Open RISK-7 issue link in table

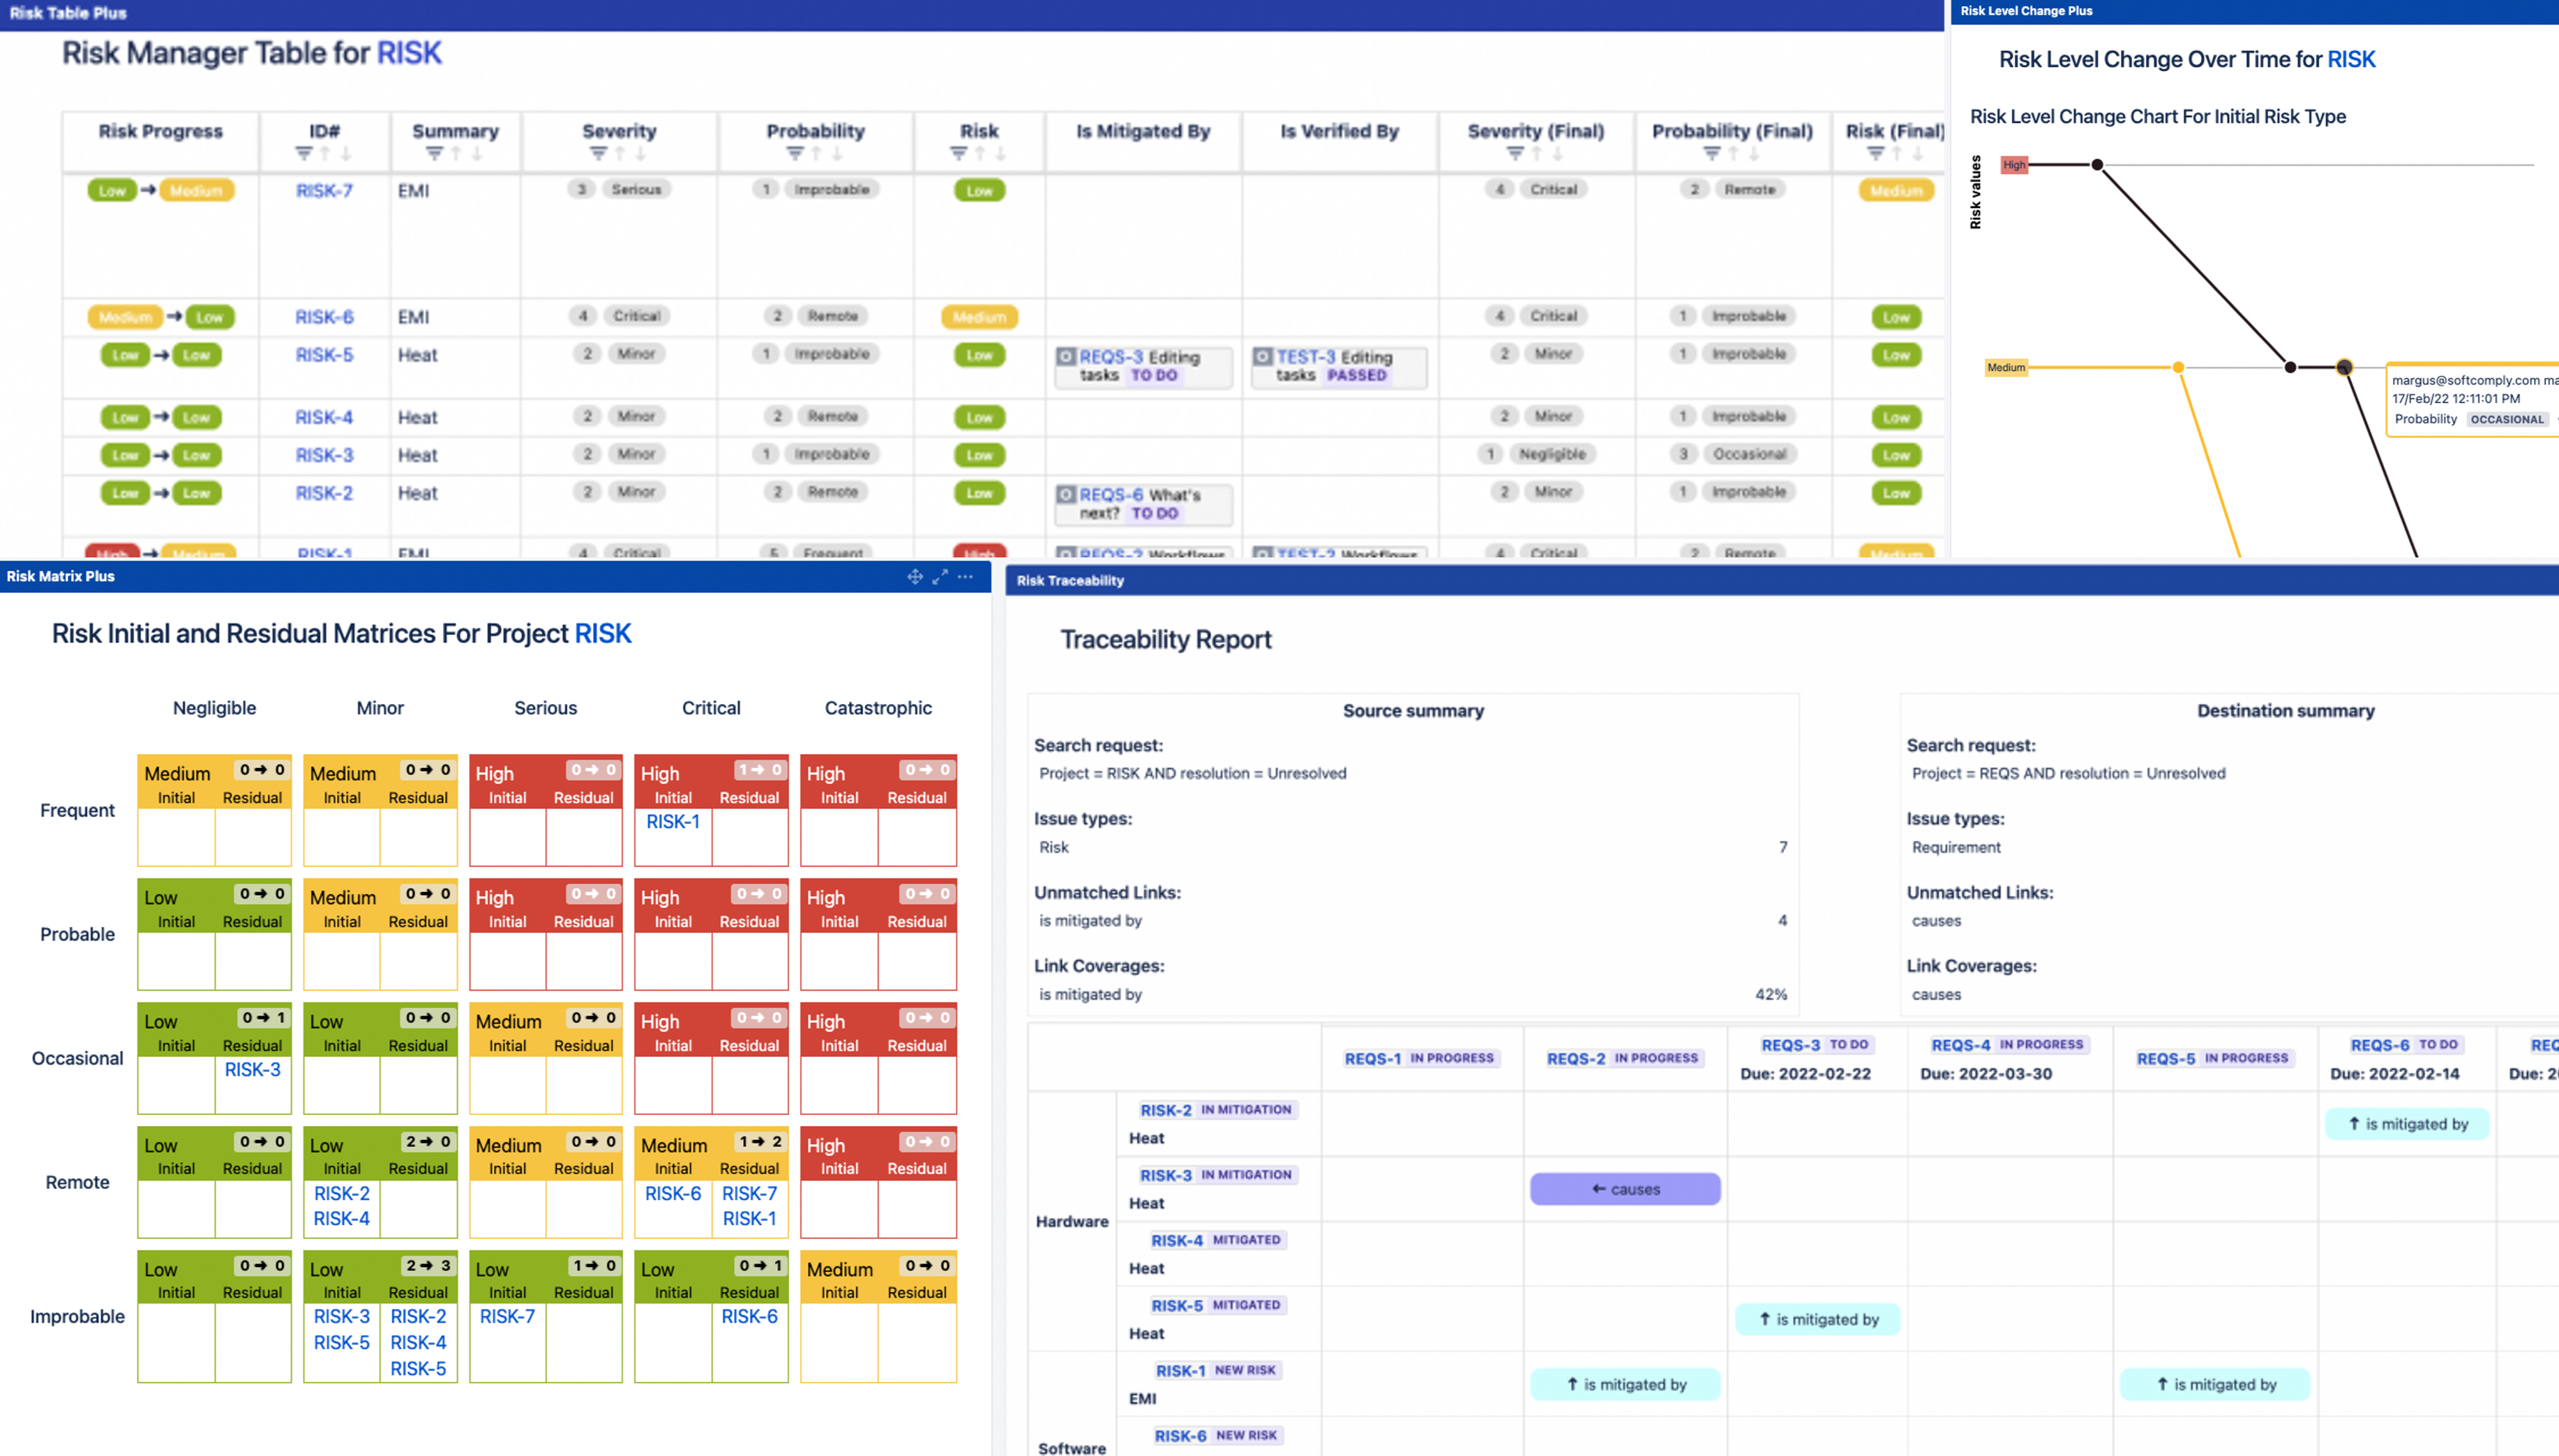324,191
